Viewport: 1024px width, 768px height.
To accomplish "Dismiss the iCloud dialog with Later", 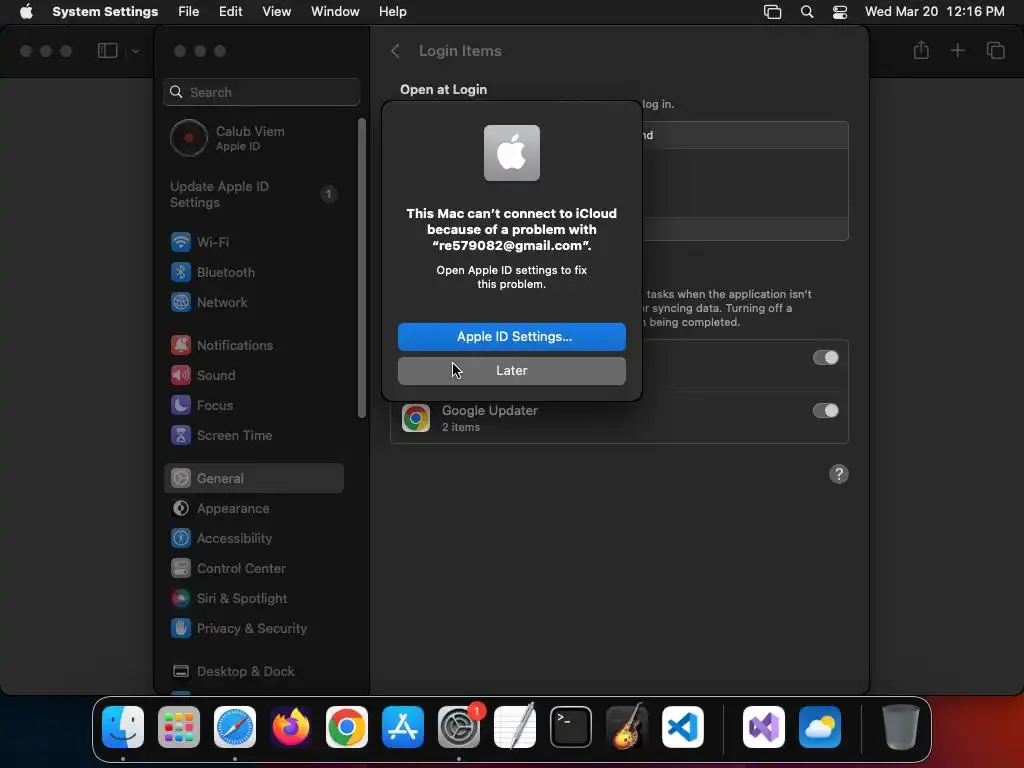I will click(511, 370).
